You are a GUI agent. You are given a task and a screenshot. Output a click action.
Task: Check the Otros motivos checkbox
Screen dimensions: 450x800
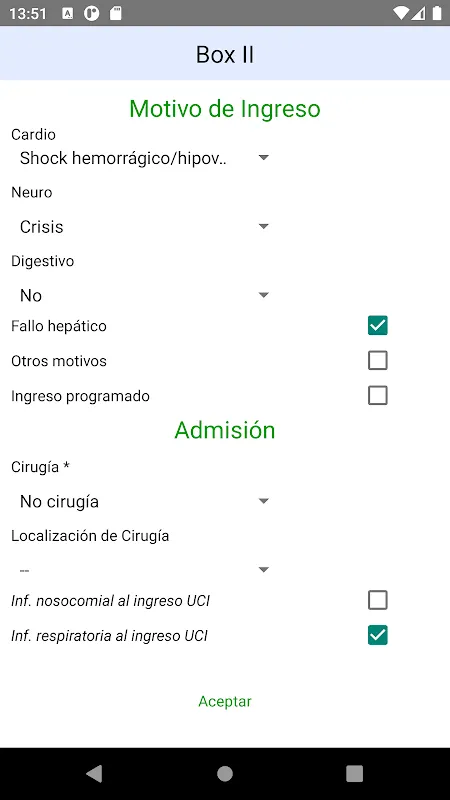tap(378, 360)
